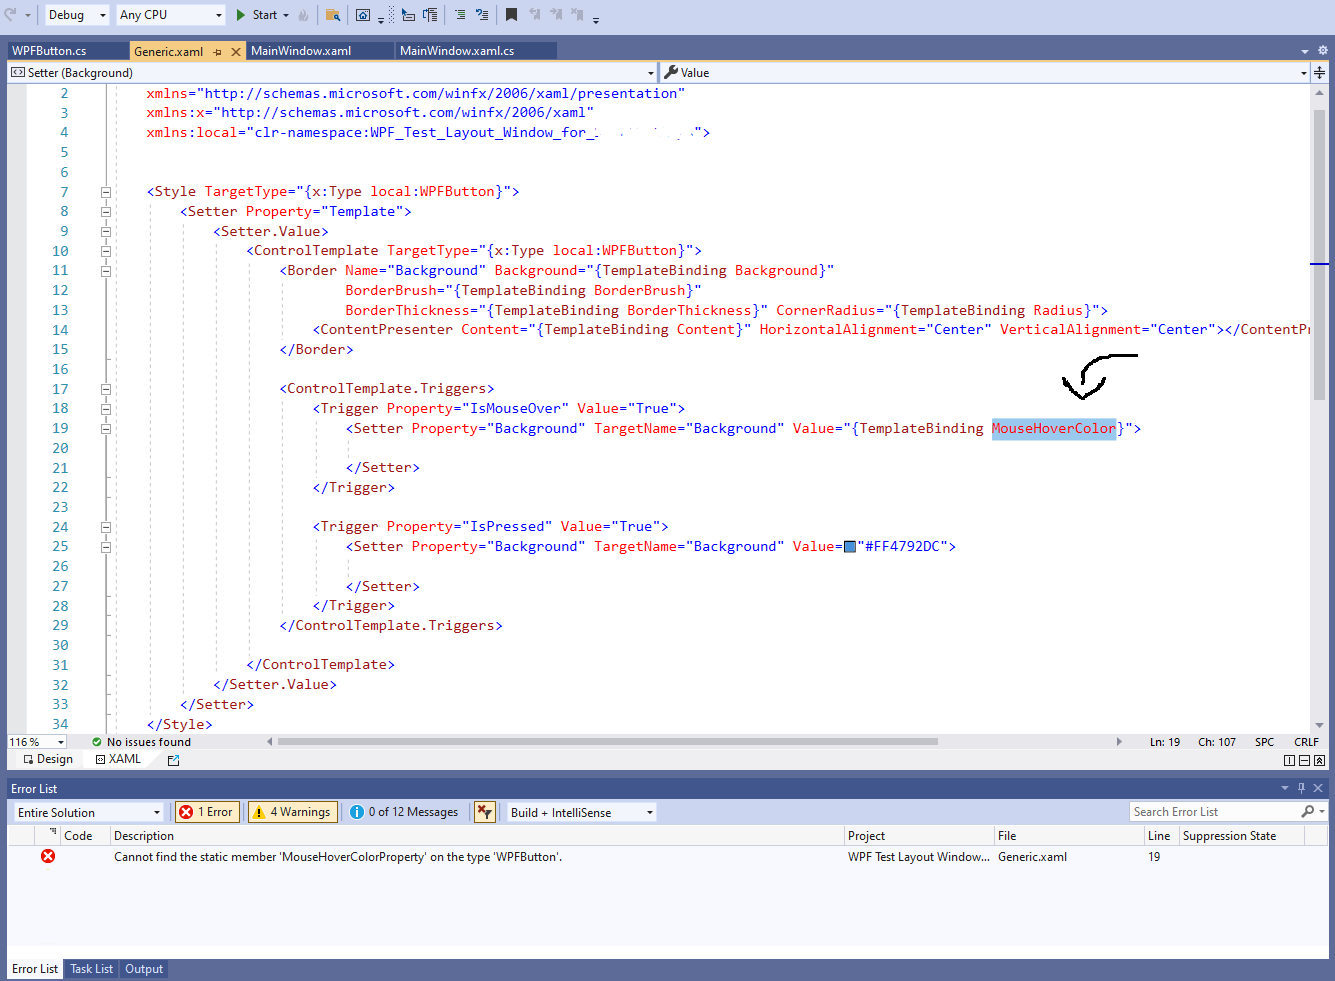The image size is (1335, 981).
Task: Click the increase indent icon
Action: pos(482,15)
